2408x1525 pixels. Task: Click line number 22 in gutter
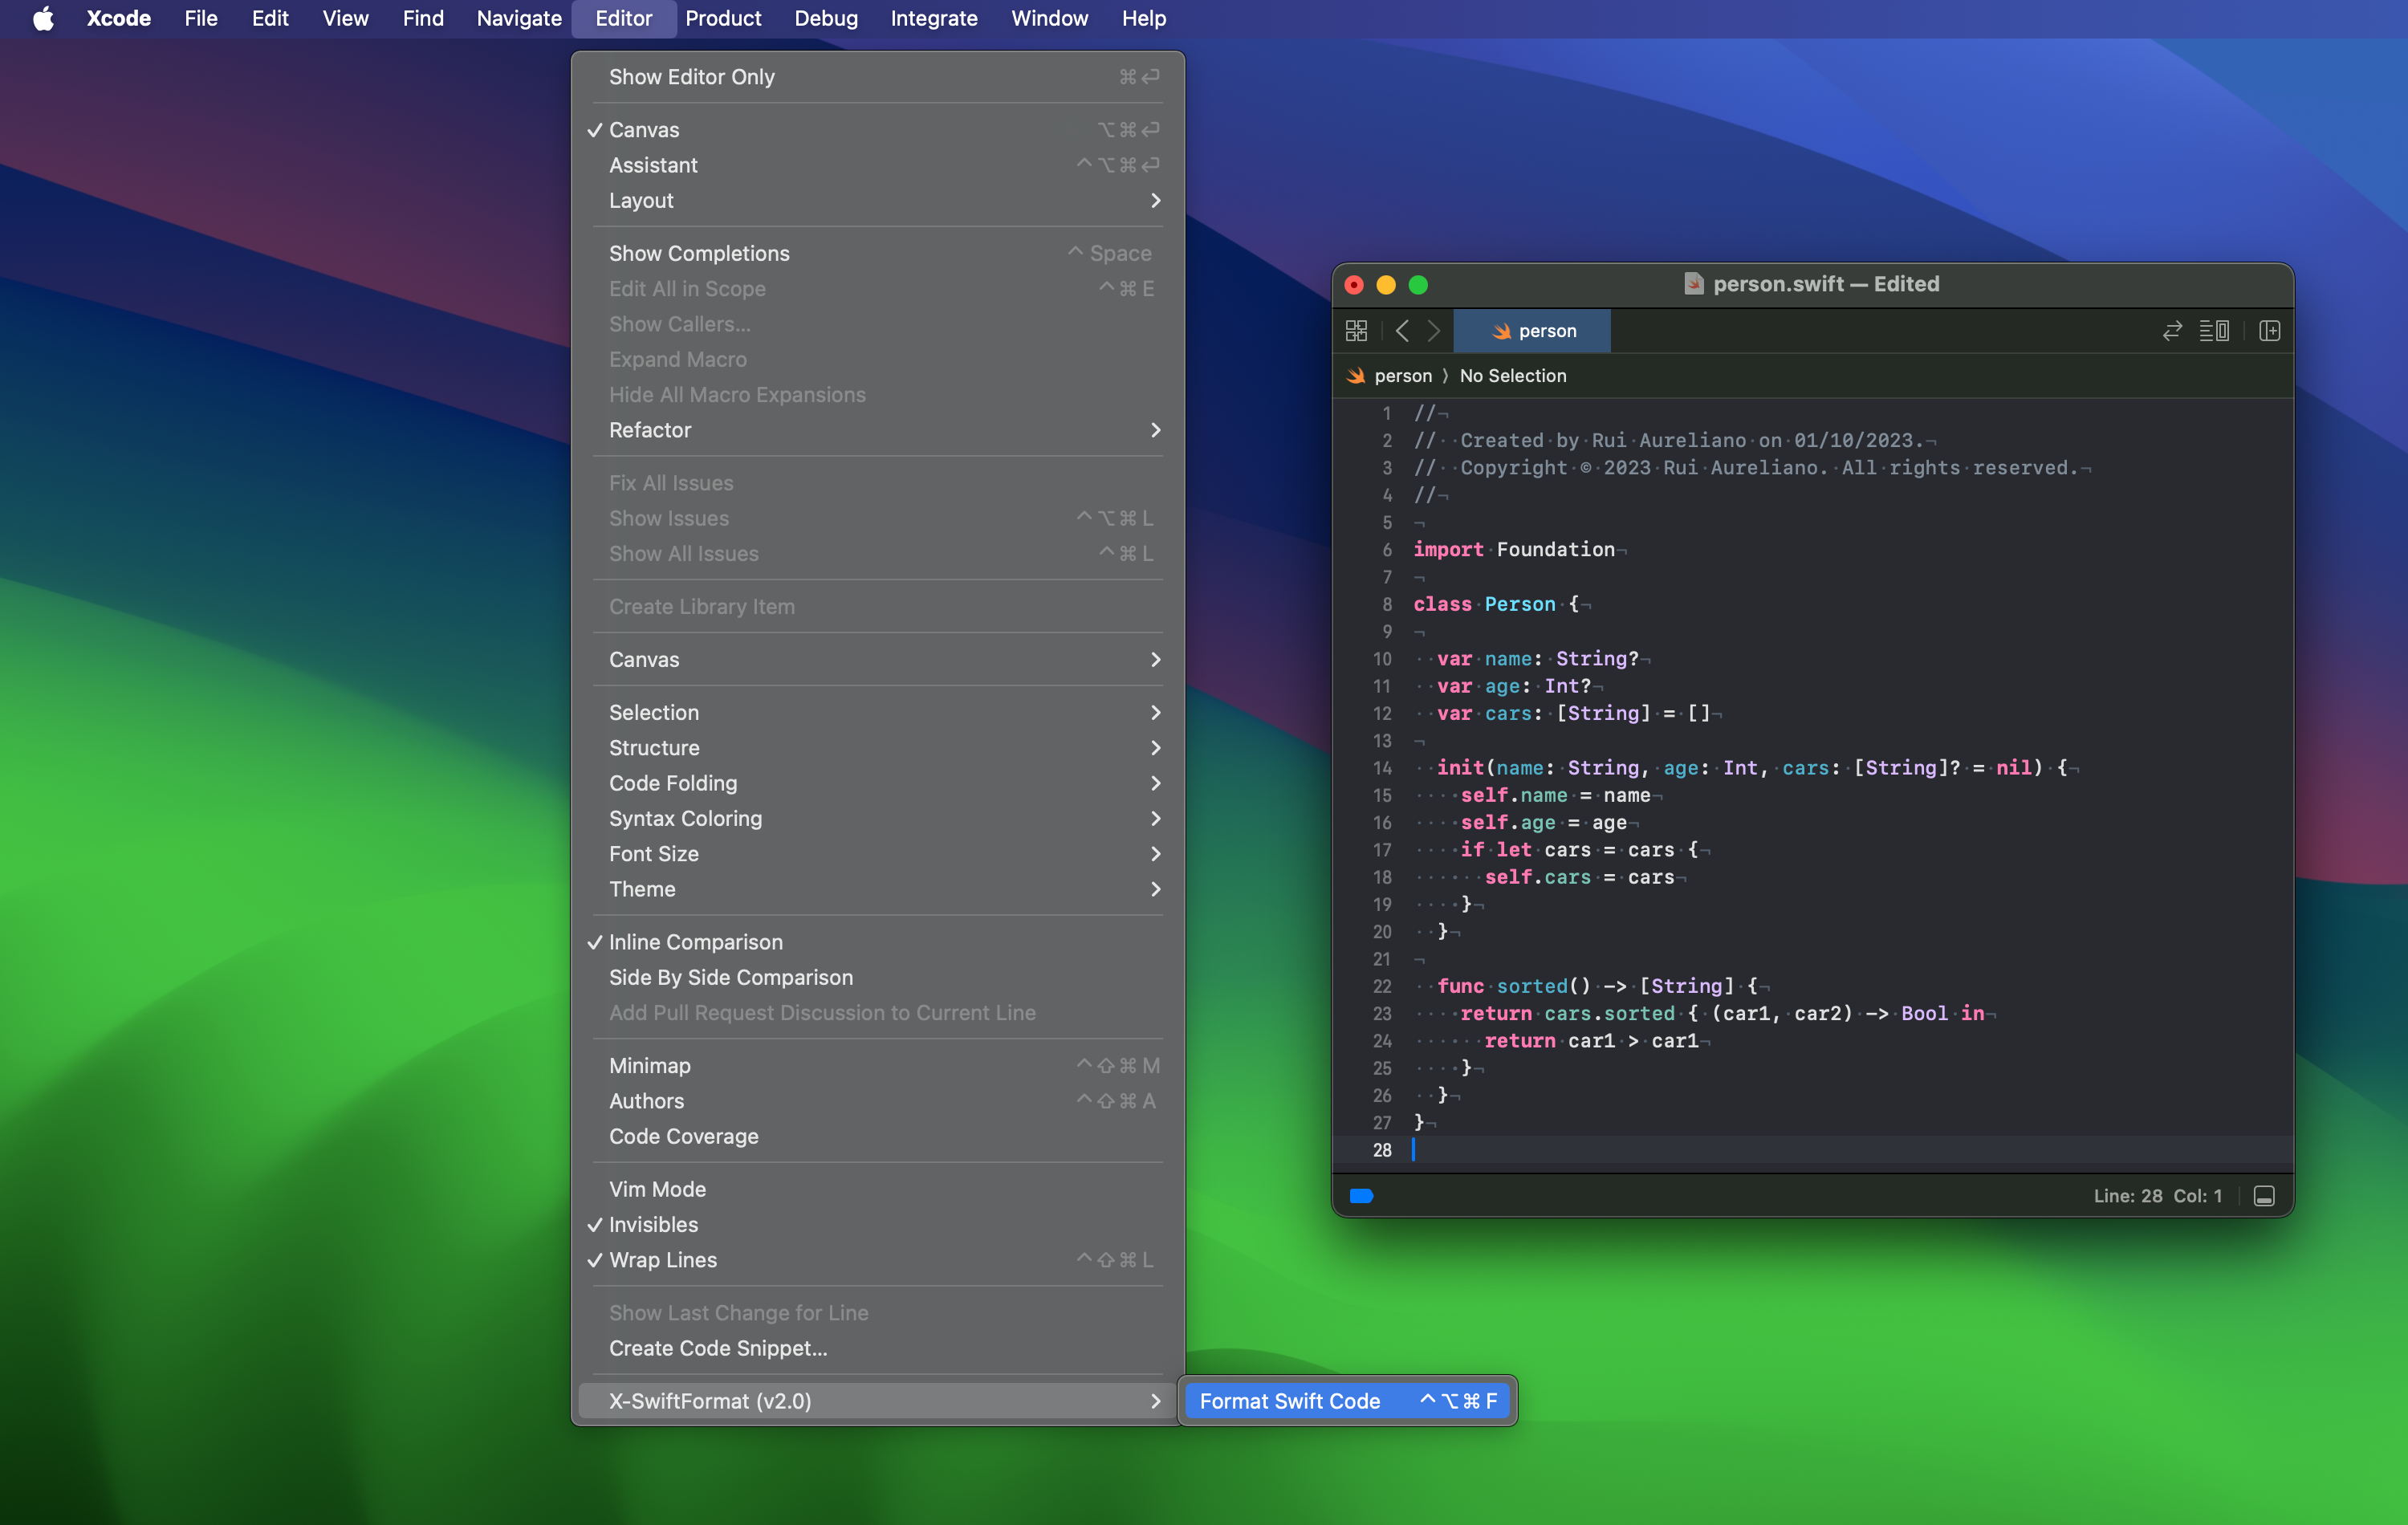(1381, 986)
